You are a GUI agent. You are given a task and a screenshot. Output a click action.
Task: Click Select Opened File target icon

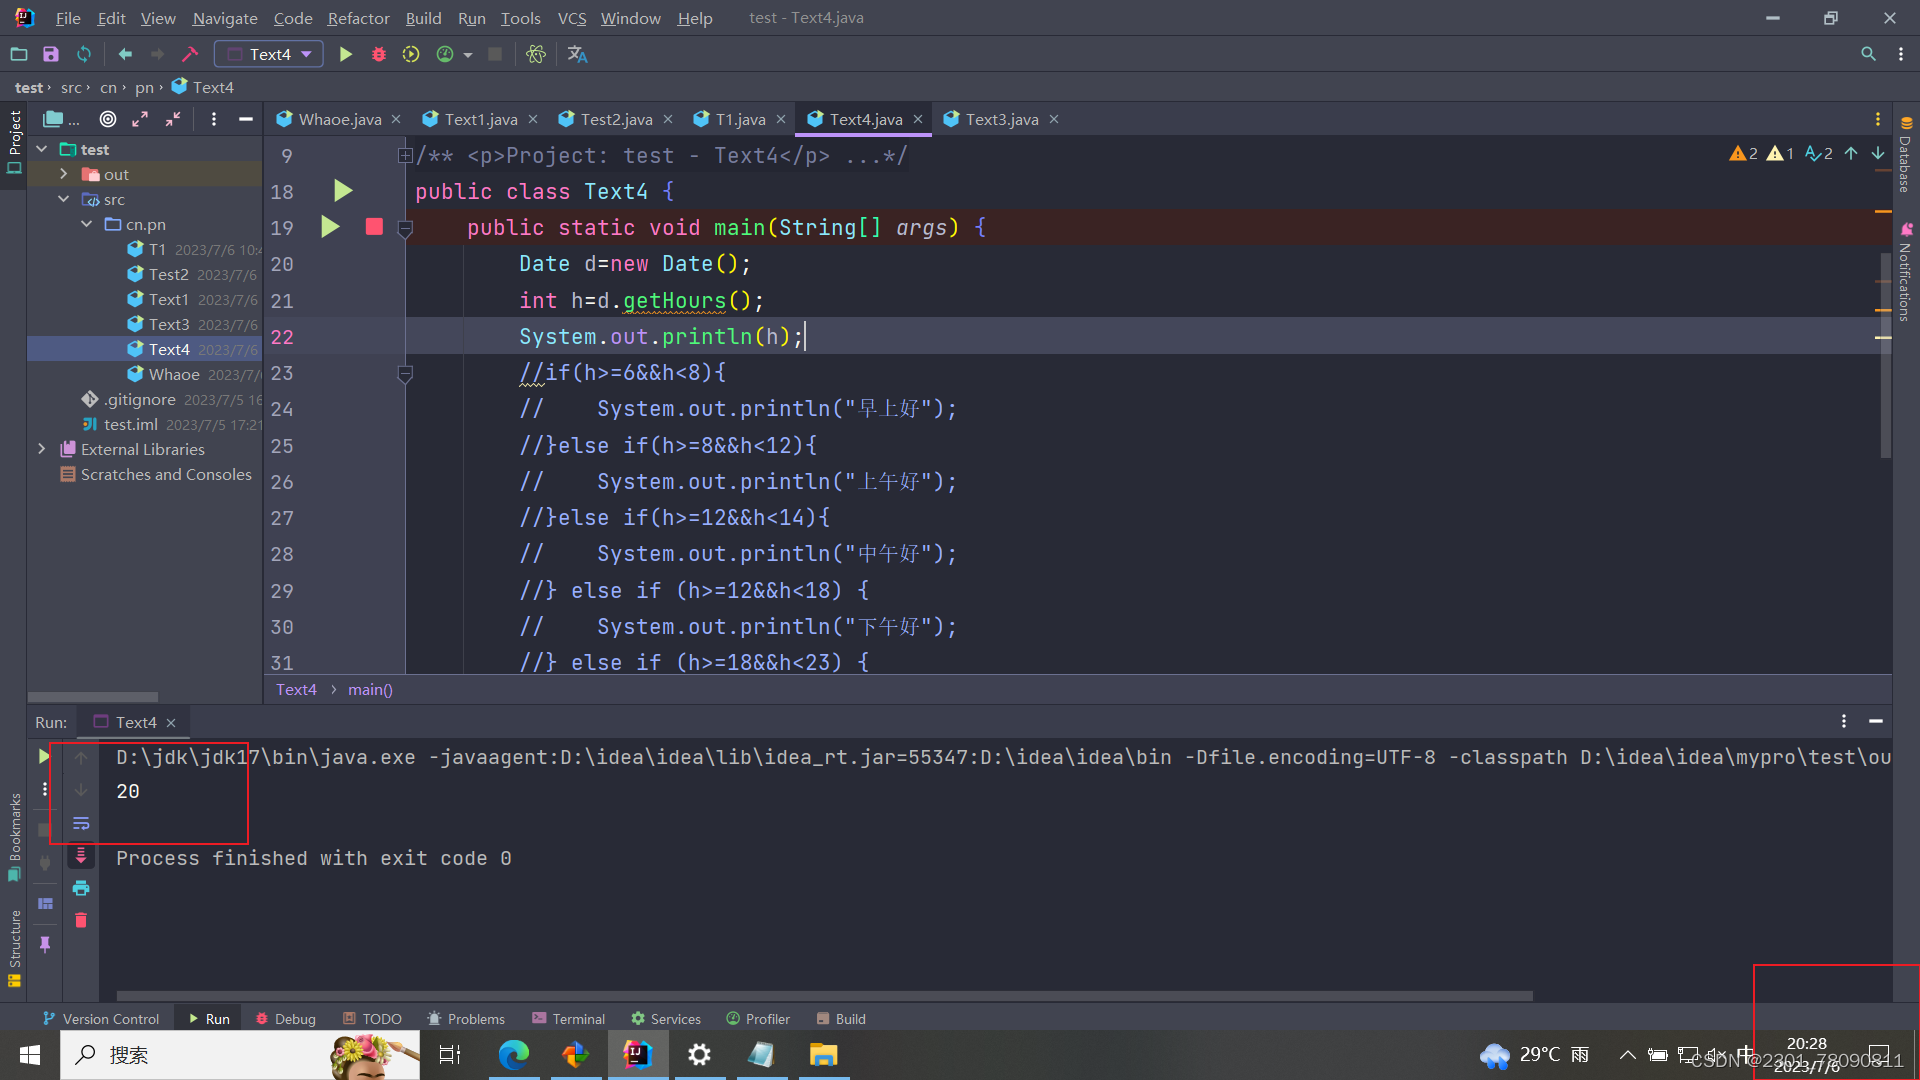tap(108, 119)
